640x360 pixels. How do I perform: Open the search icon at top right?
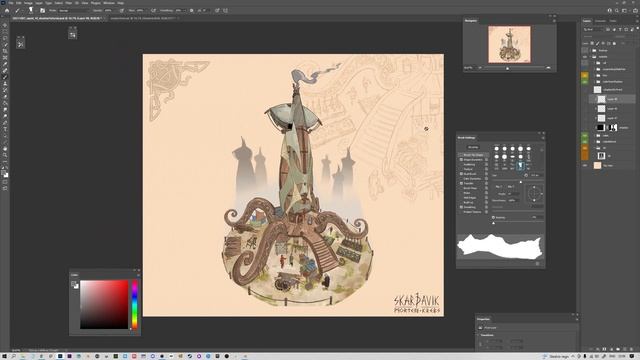click(617, 11)
